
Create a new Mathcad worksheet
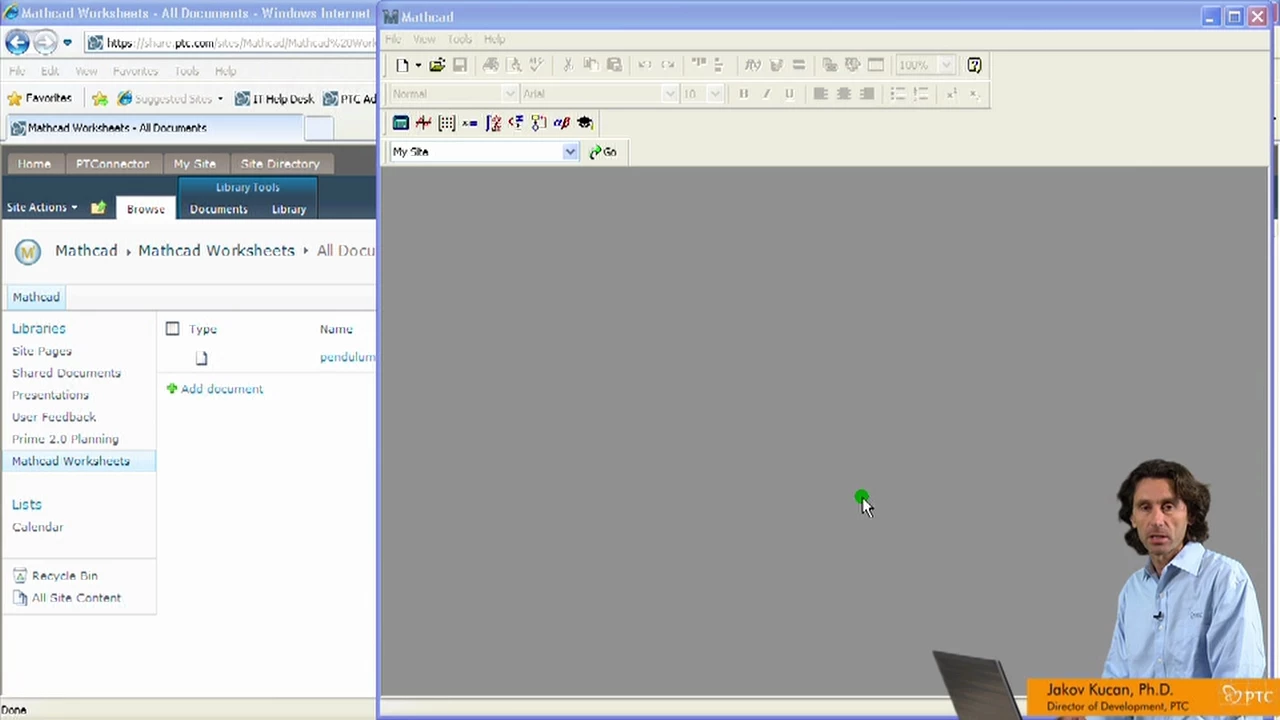402,65
